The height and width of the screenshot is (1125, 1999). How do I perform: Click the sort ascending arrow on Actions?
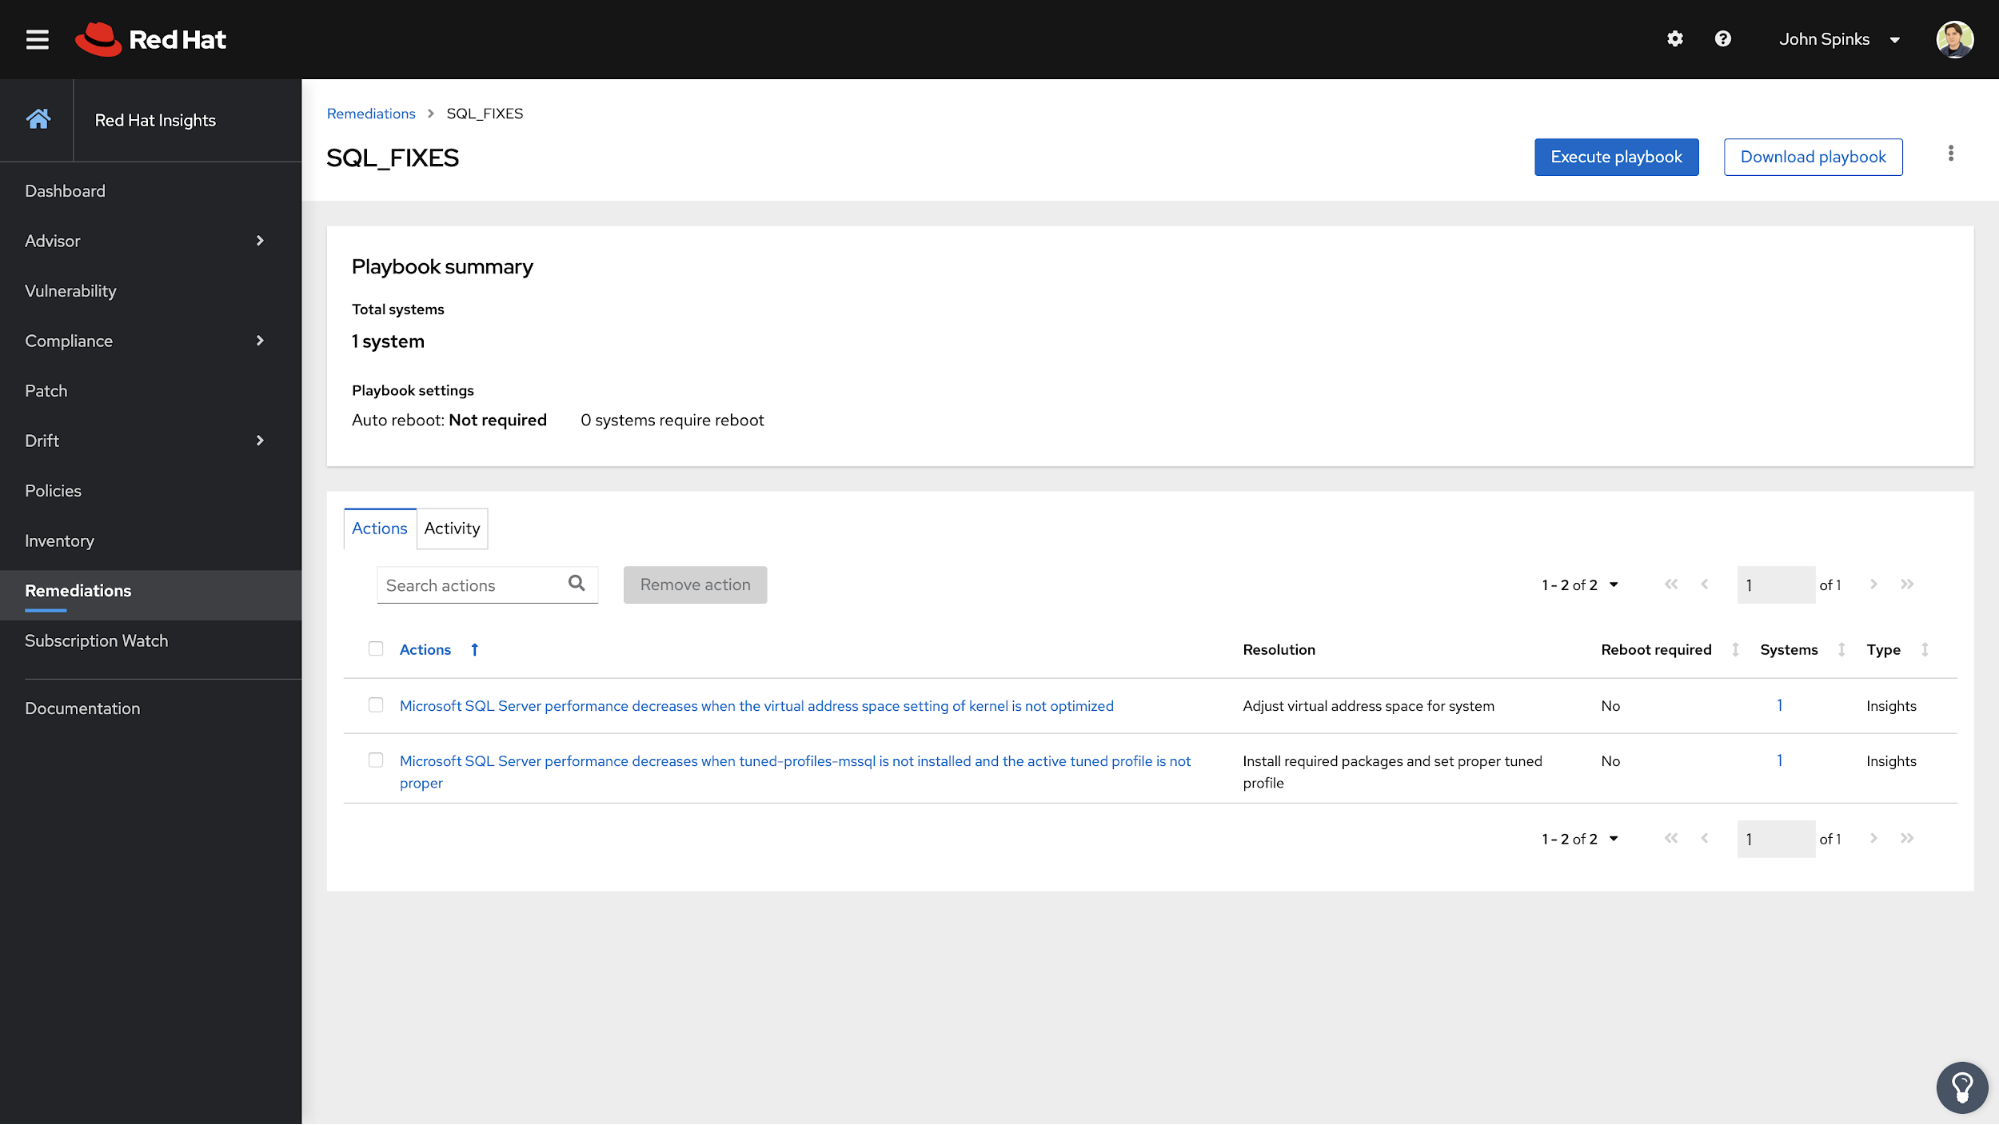tap(475, 650)
